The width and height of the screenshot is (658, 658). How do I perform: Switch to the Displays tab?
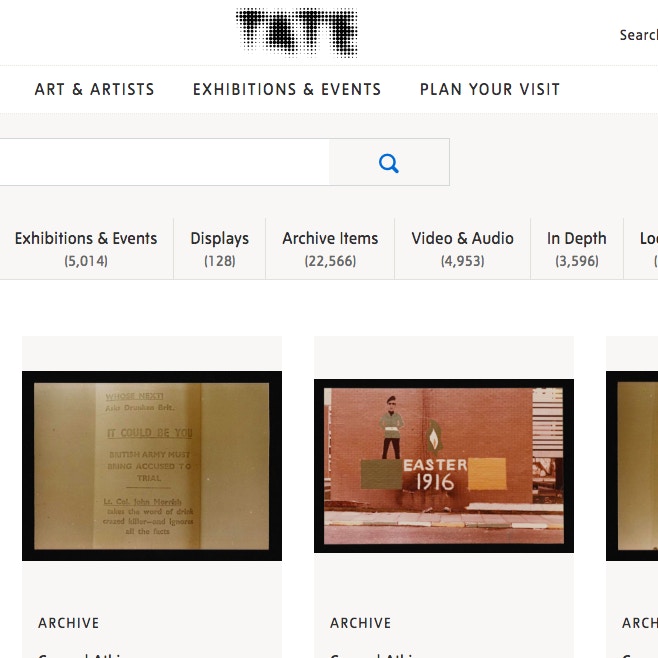pyautogui.click(x=219, y=248)
